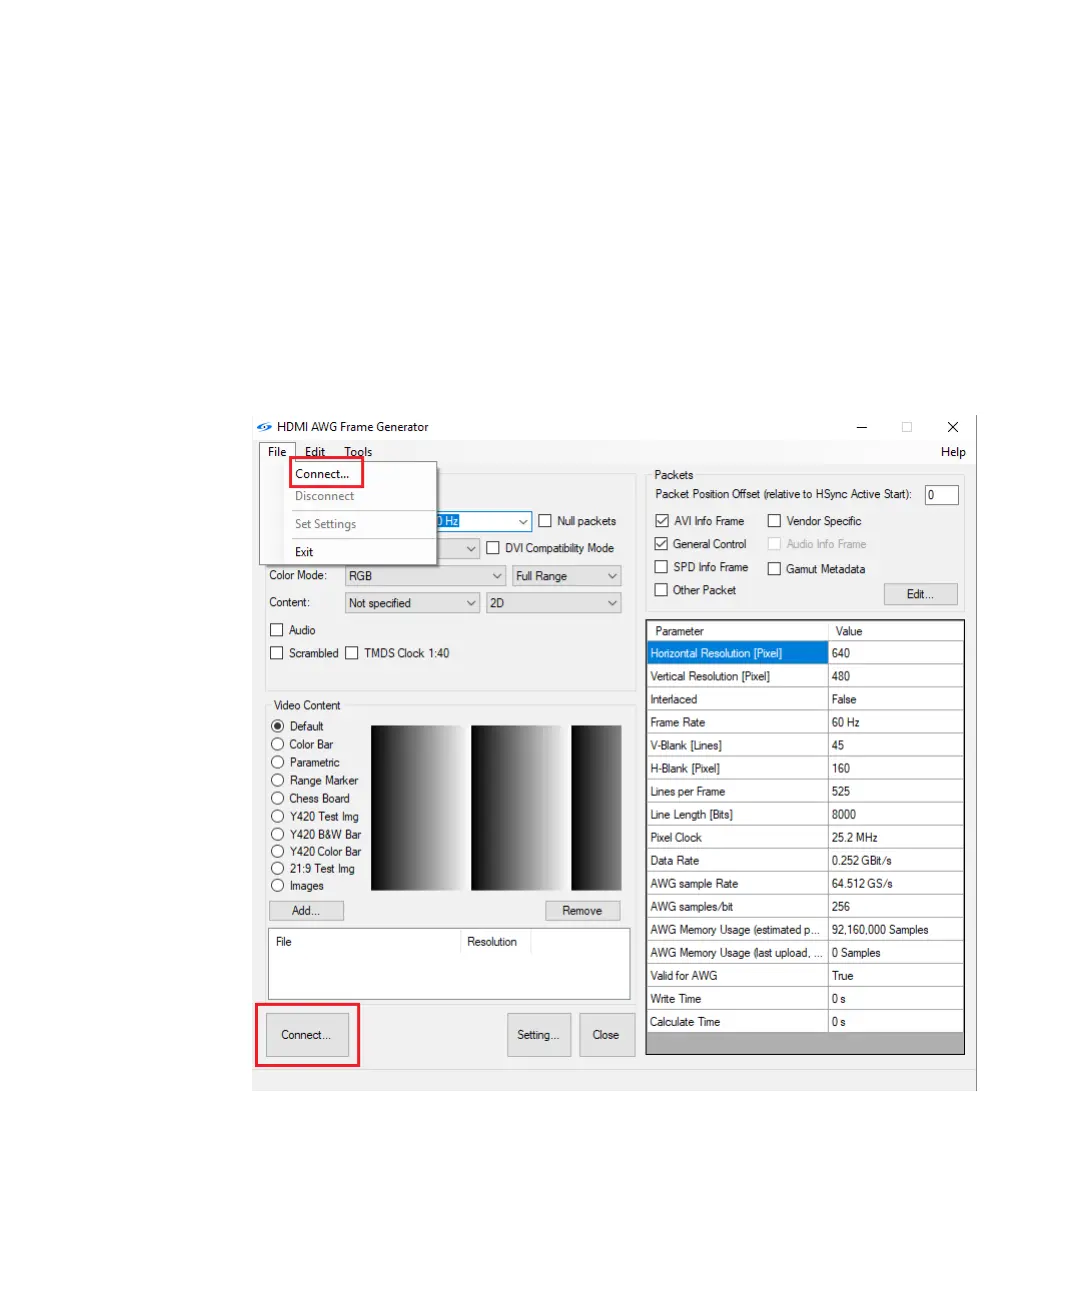Enable Vendor Specific packet
Viewport: 1080px width, 1296px height.
click(774, 521)
